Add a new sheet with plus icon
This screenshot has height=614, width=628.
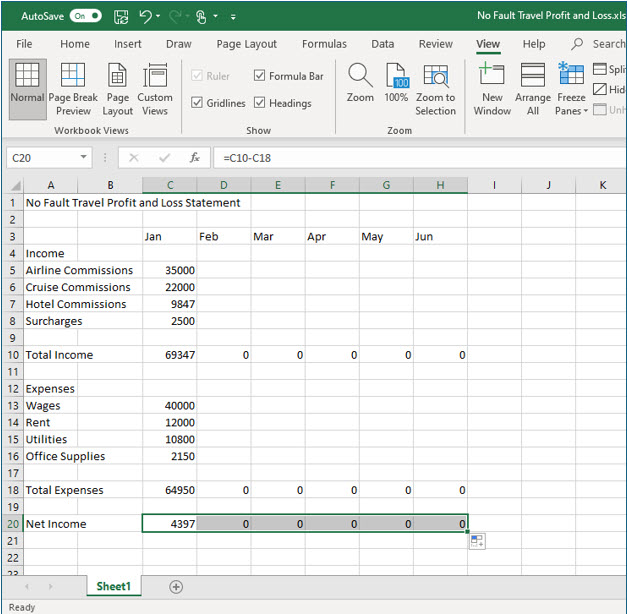[x=176, y=587]
